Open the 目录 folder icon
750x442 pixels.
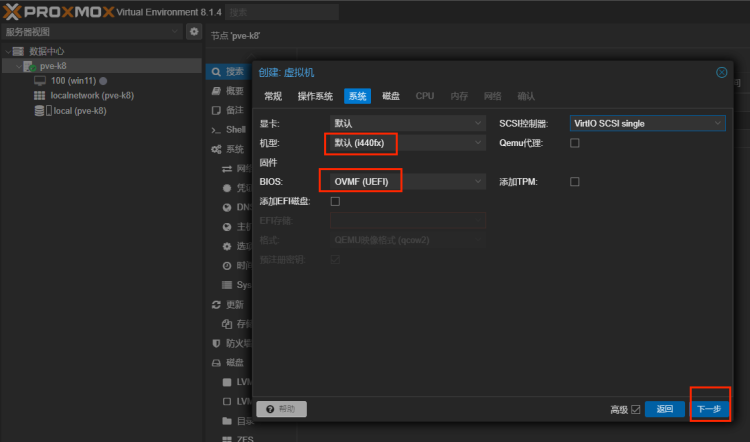227,421
